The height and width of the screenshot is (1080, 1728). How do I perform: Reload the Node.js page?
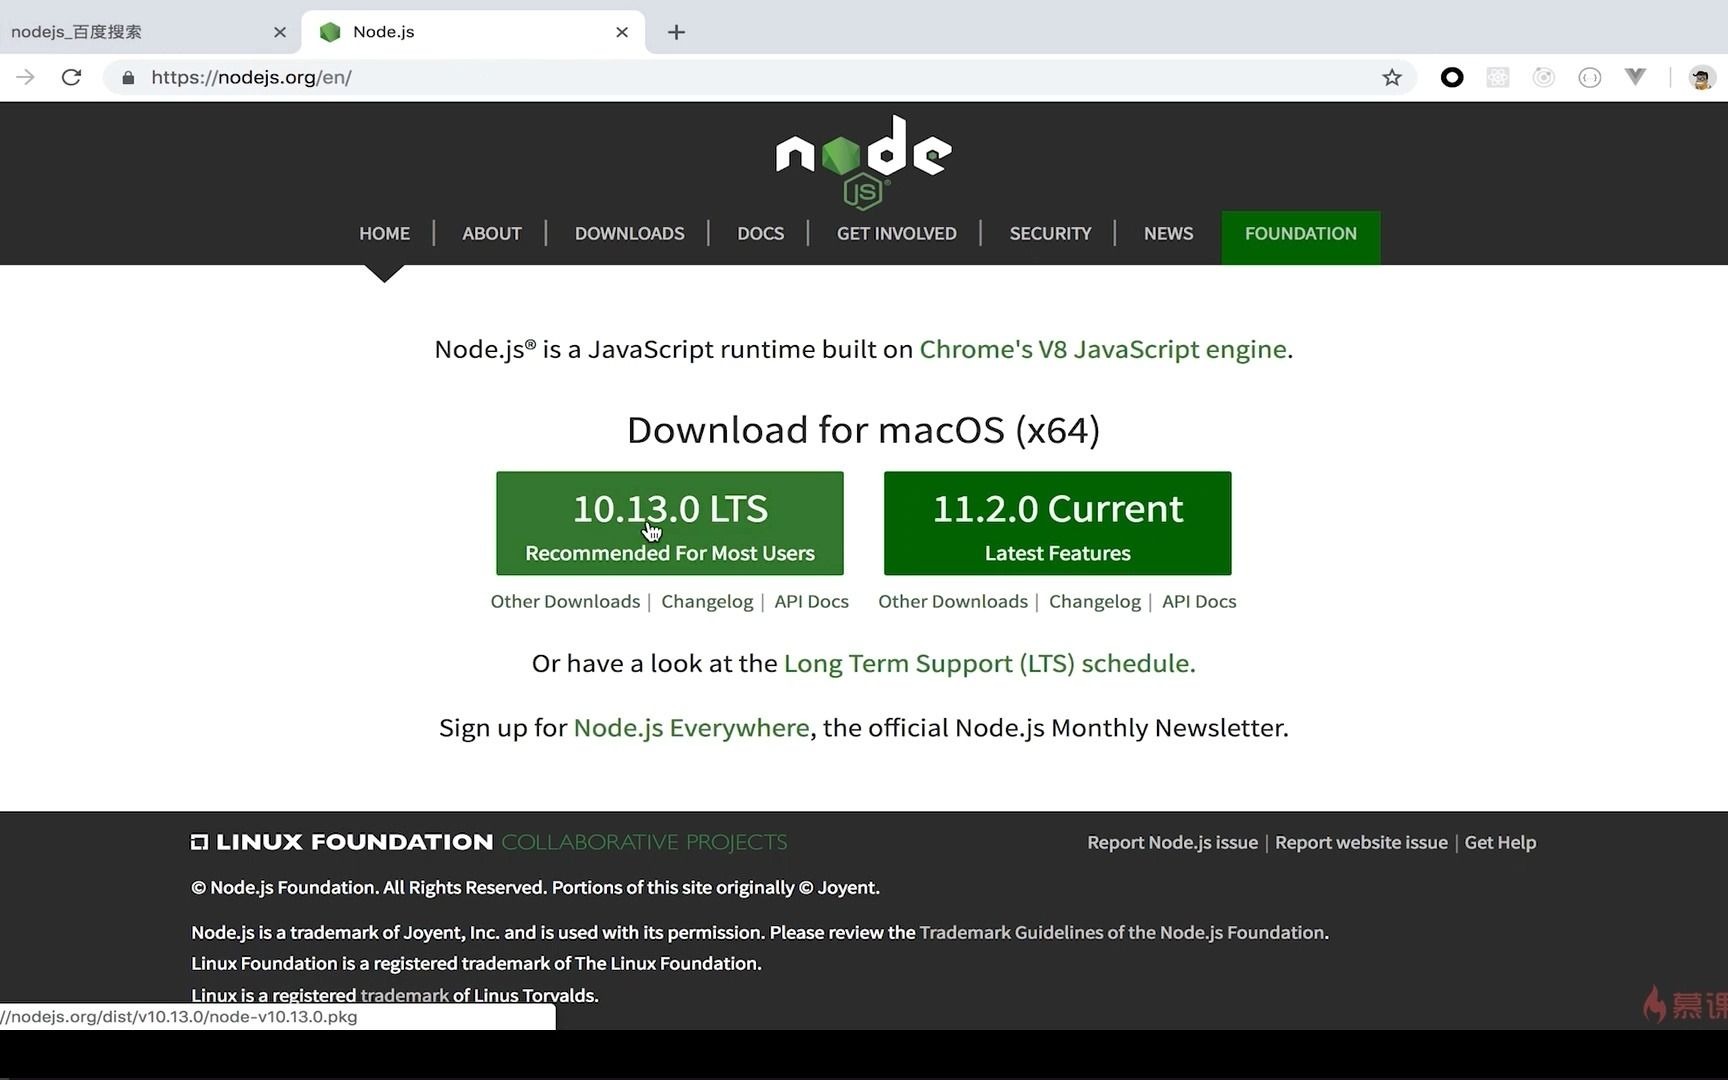tap(71, 77)
